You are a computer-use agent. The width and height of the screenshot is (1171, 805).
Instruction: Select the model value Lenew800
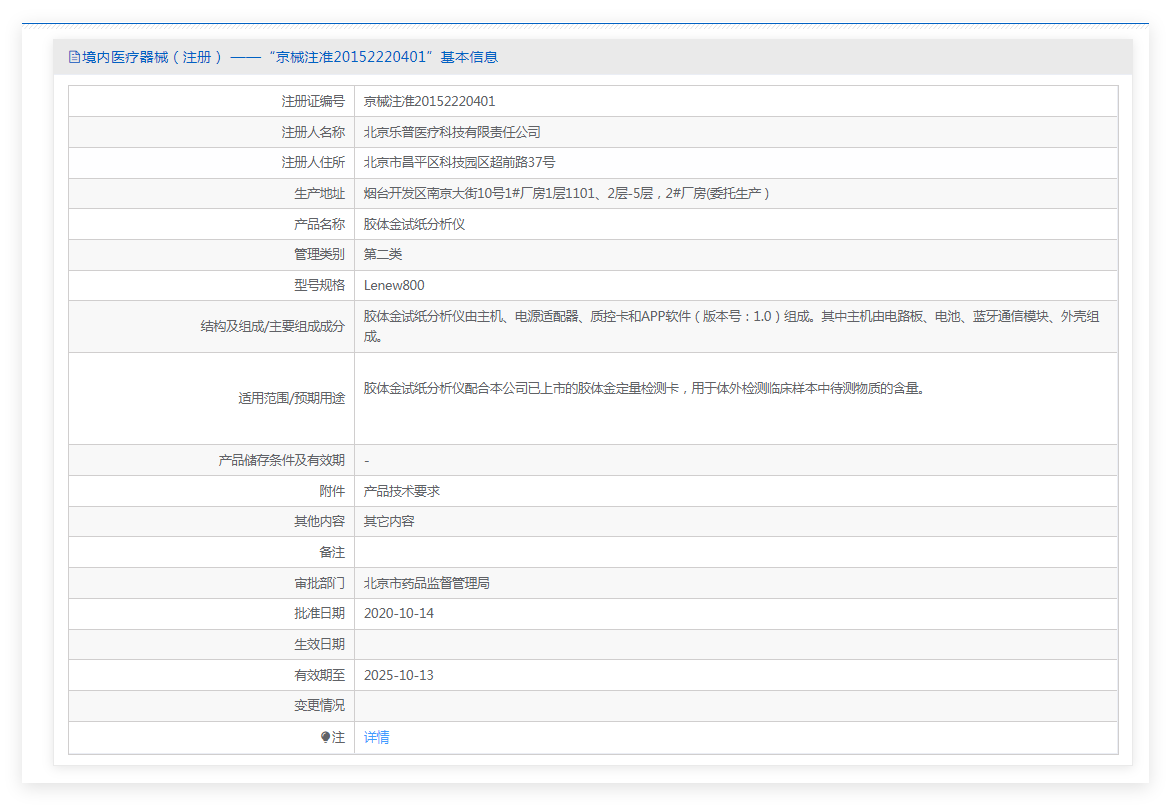click(x=394, y=285)
